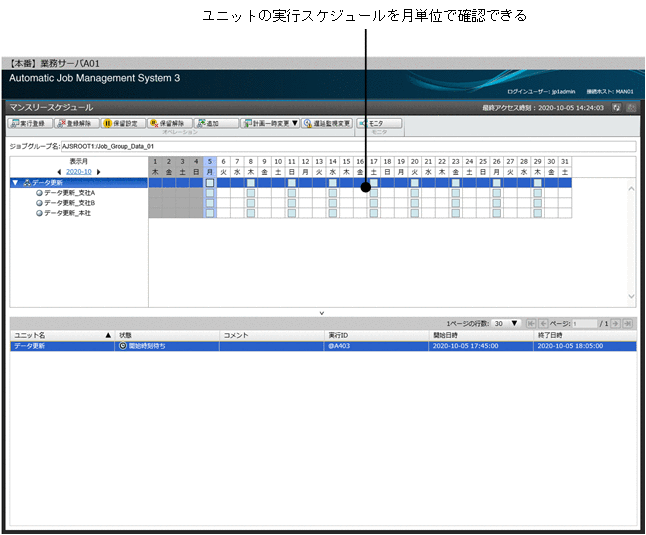Screen dimensions: 646x535
Task: Click the 追加 add button
Action: 215,123
